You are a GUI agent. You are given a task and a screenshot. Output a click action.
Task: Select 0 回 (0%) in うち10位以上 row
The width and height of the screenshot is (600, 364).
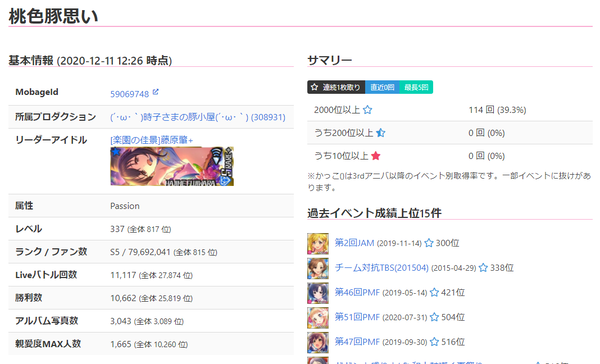pos(486,156)
